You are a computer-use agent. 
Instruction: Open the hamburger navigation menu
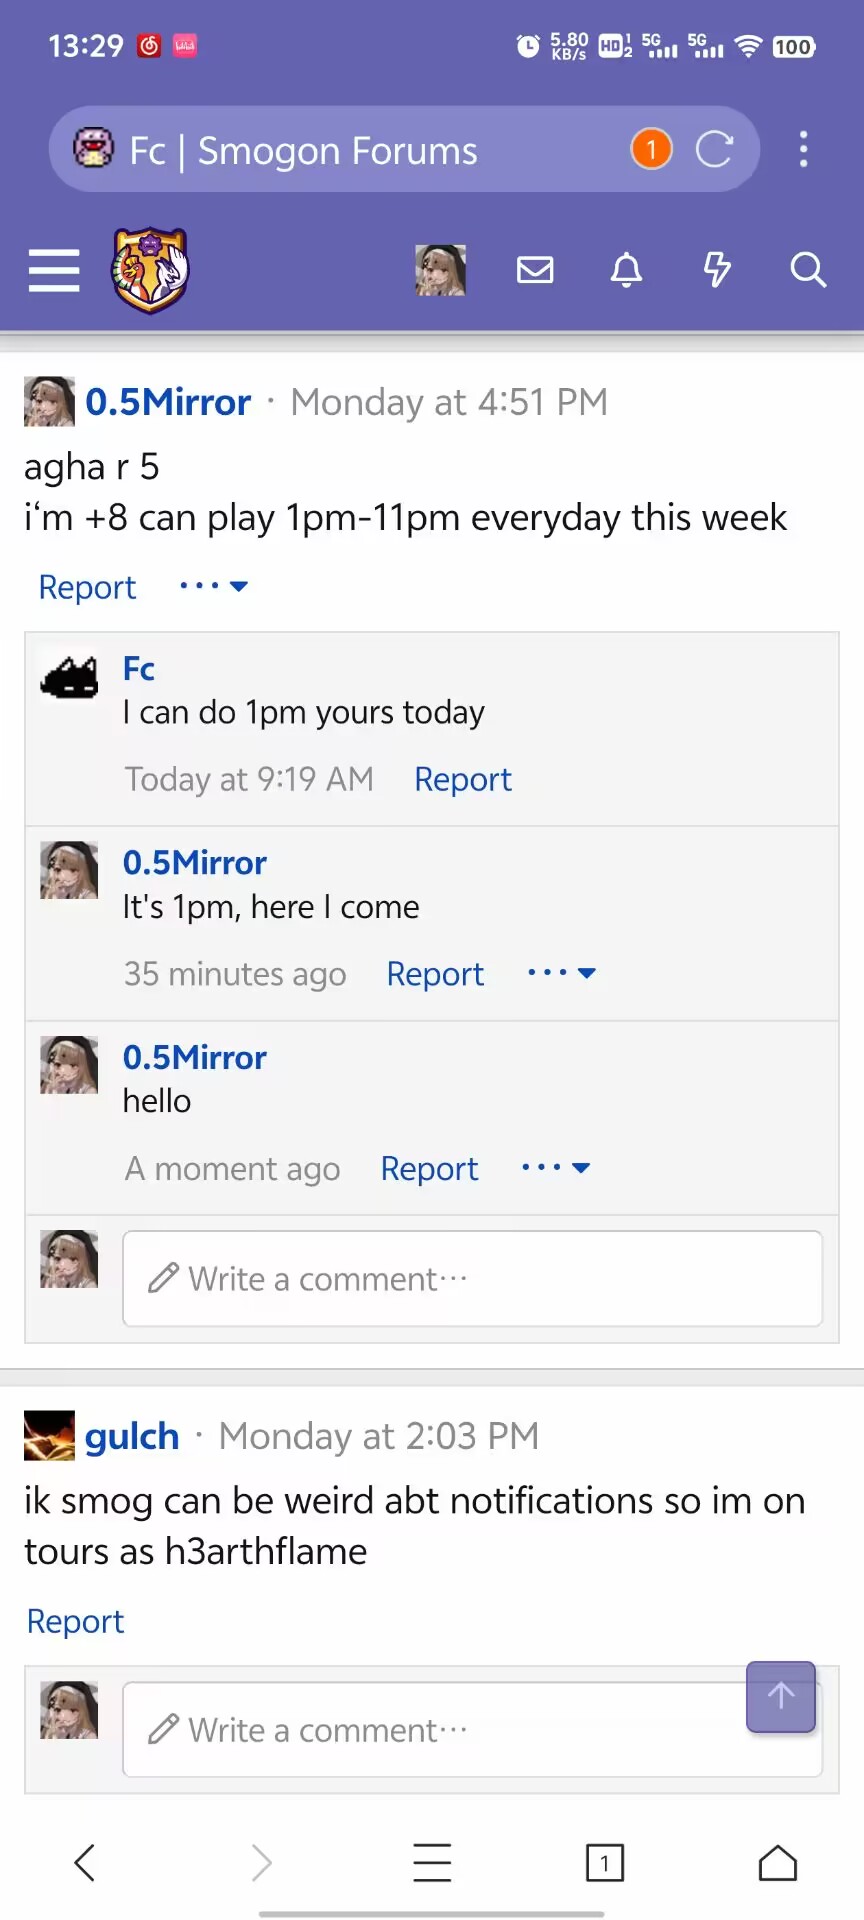point(54,270)
